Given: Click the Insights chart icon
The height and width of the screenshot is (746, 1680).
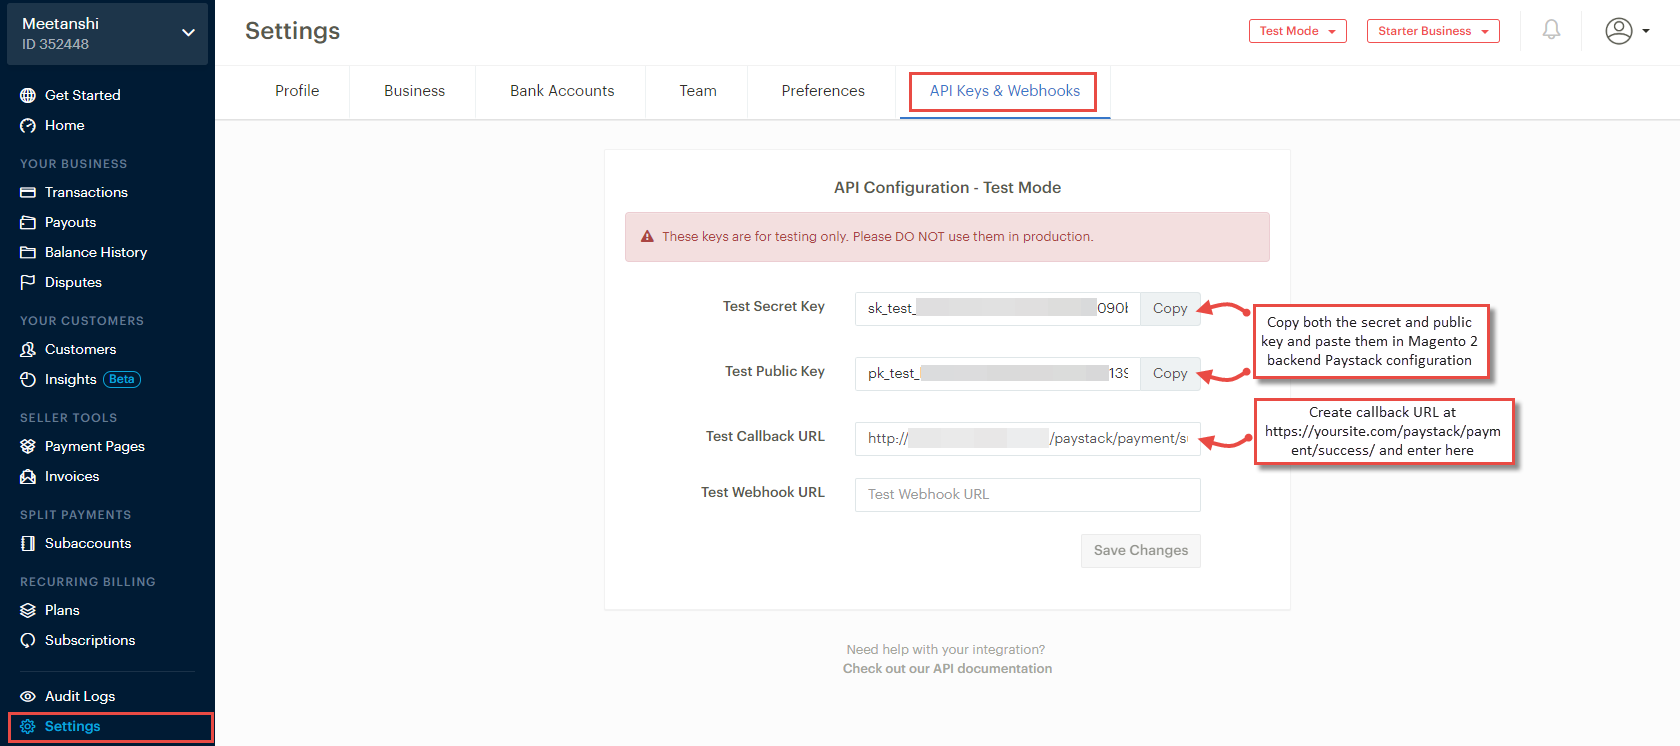Looking at the screenshot, I should [28, 379].
